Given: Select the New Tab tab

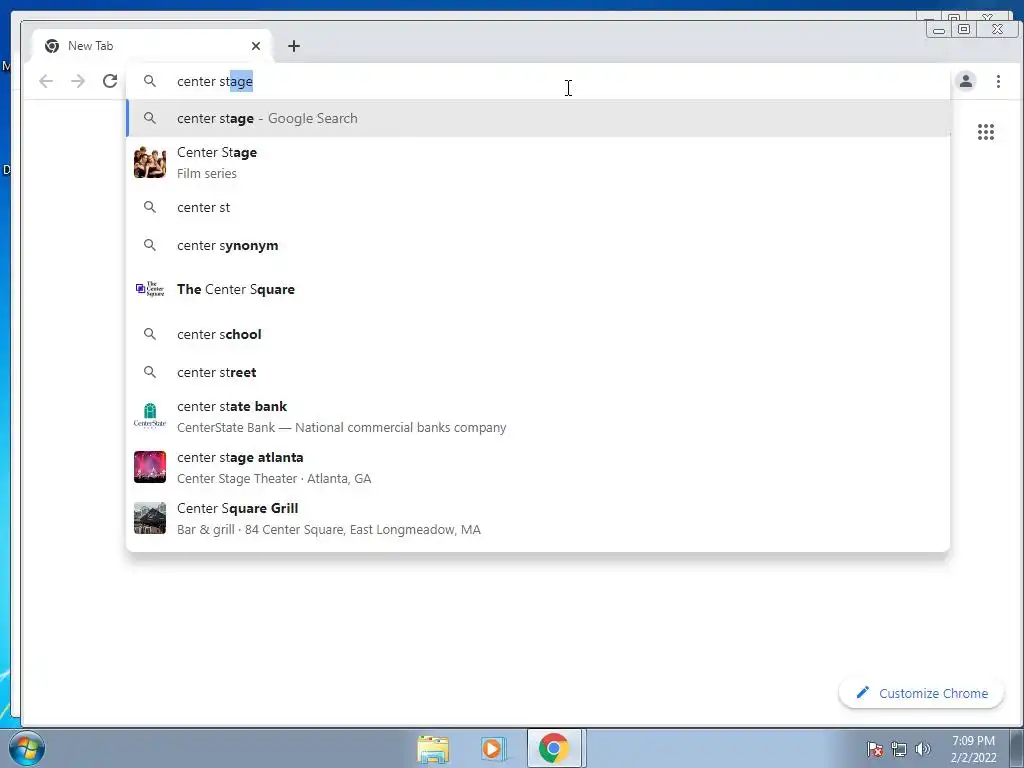Looking at the screenshot, I should pyautogui.click(x=151, y=46).
